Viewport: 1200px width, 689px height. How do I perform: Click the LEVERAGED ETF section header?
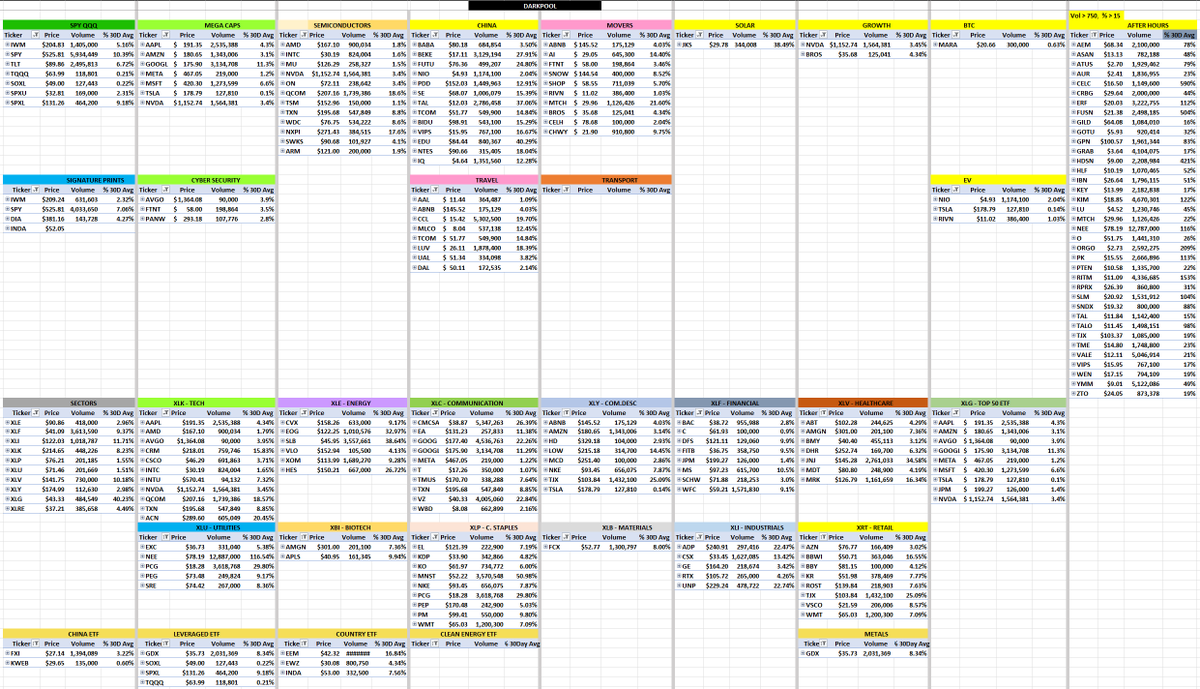point(204,632)
